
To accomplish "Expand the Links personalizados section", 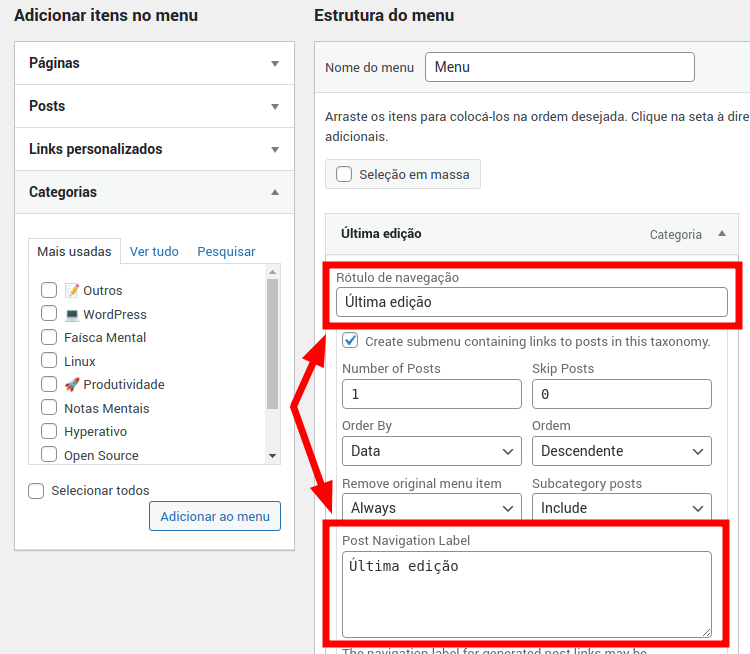I will (275, 149).
